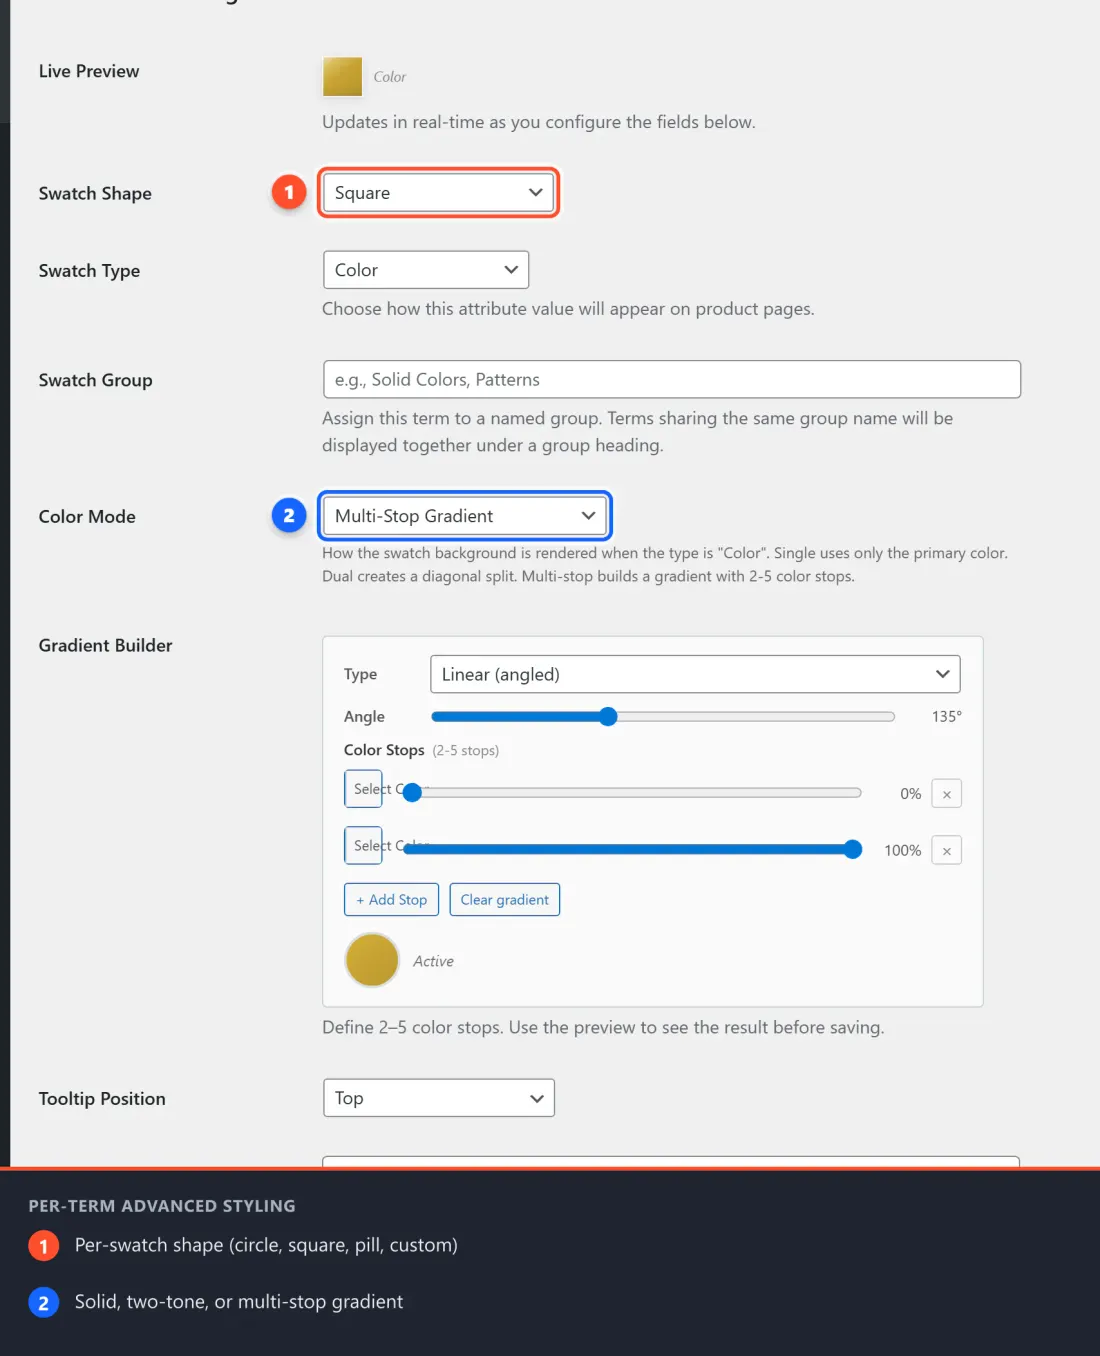
Task: Click the 100% stop position value
Action: point(902,850)
